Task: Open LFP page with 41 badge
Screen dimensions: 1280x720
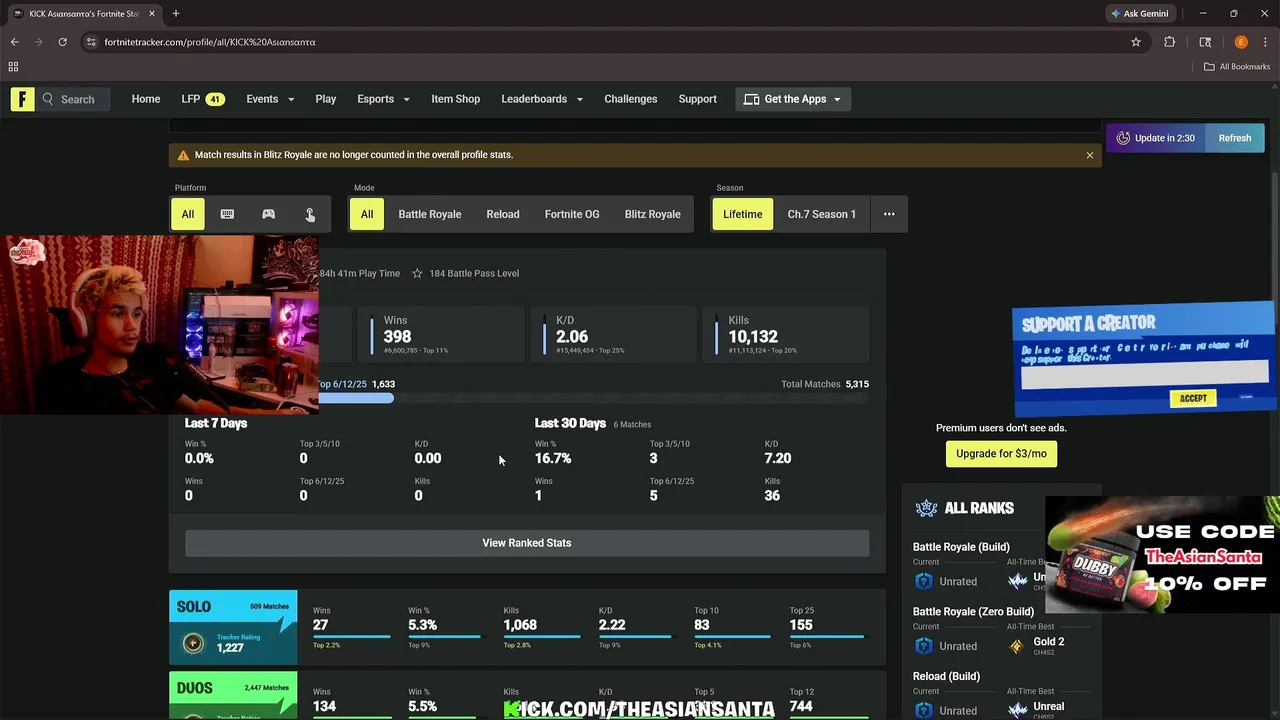Action: tap(203, 99)
